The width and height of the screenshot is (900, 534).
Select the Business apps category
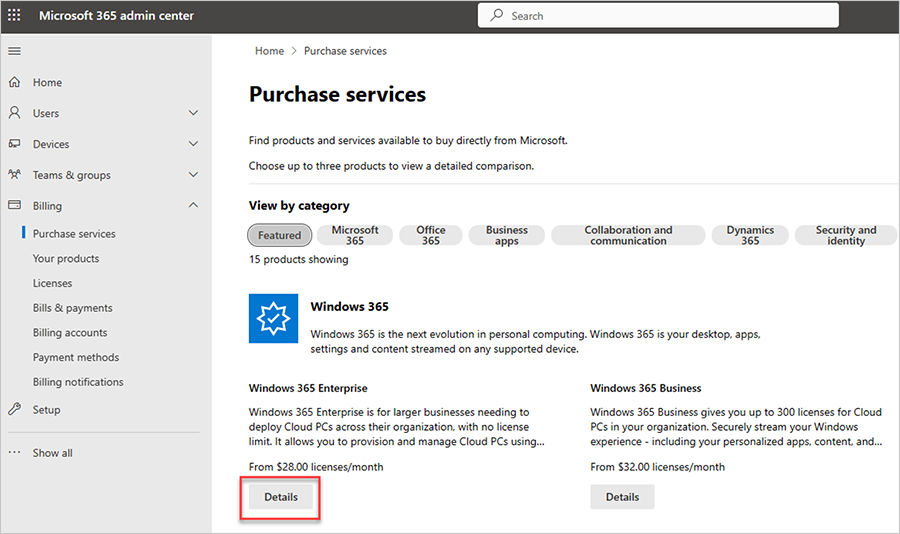coord(506,235)
